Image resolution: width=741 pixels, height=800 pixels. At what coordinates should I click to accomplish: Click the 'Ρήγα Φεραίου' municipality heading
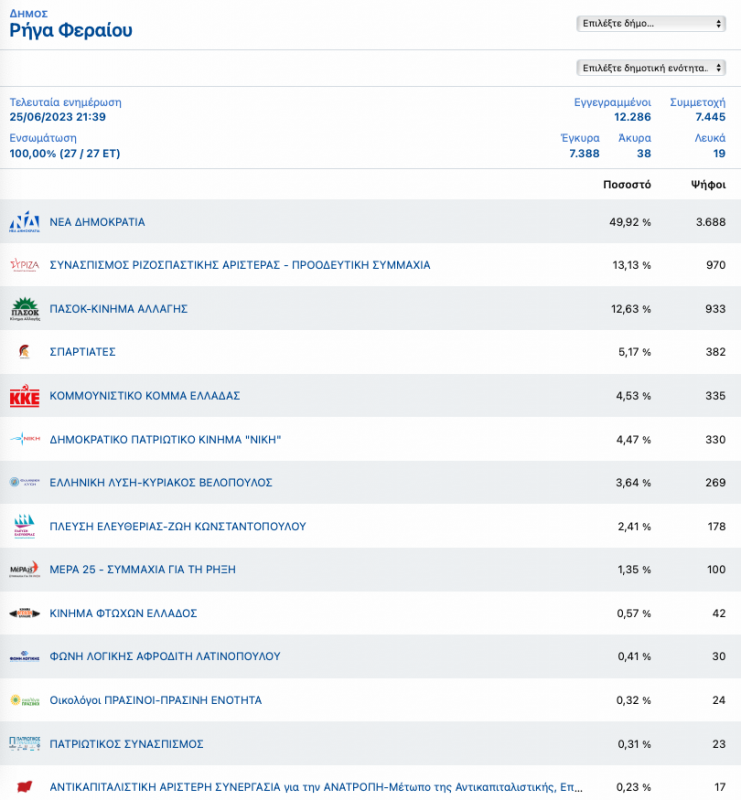(x=71, y=31)
